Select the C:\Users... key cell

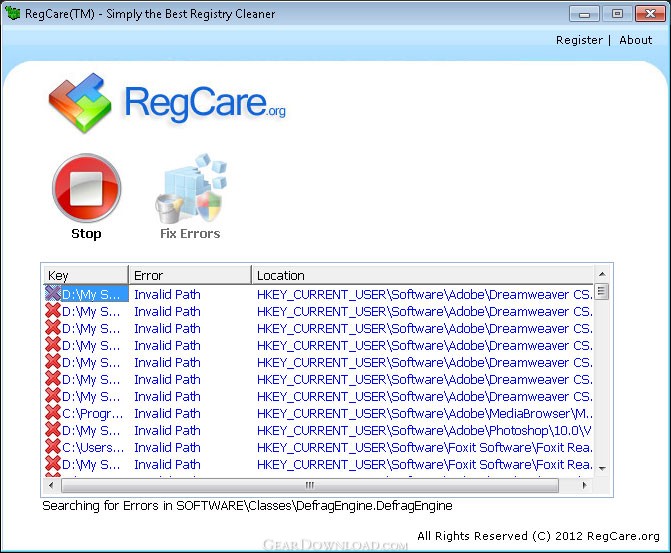(93, 447)
